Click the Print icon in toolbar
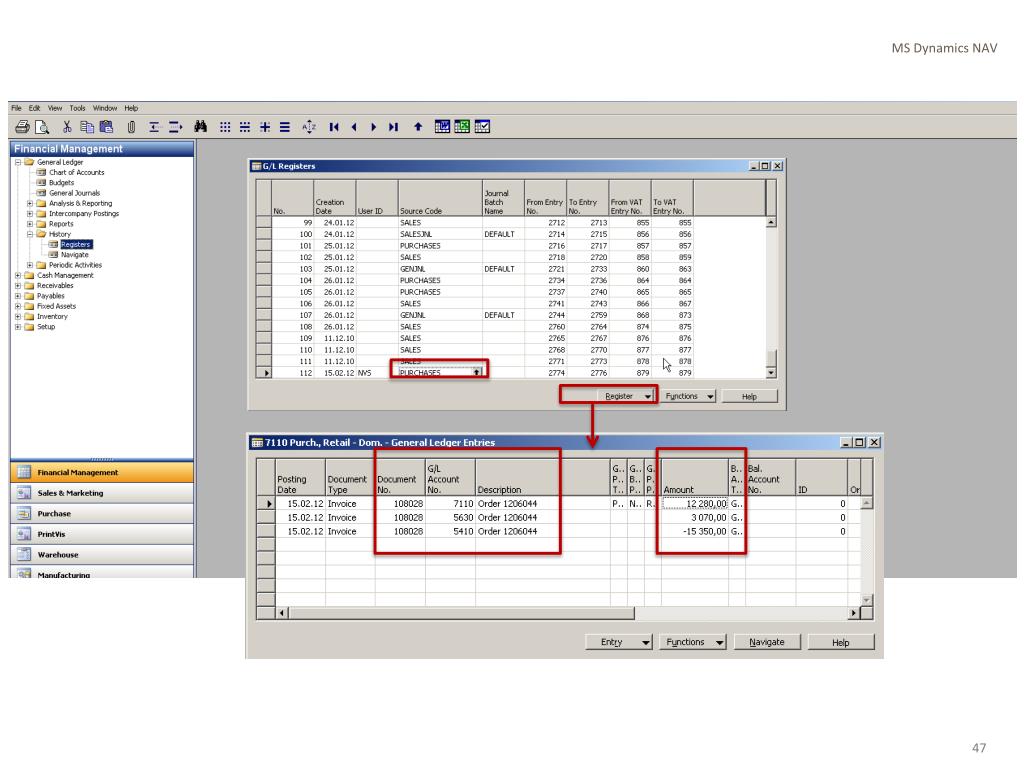 (20, 127)
